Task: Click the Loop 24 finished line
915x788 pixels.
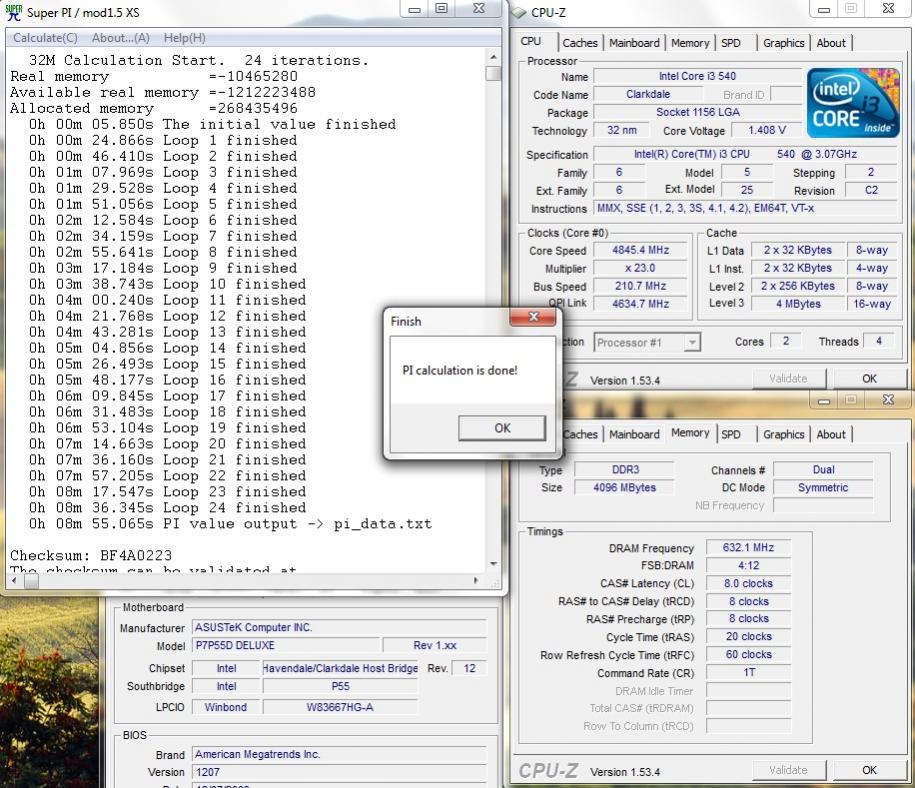Action: click(x=167, y=507)
